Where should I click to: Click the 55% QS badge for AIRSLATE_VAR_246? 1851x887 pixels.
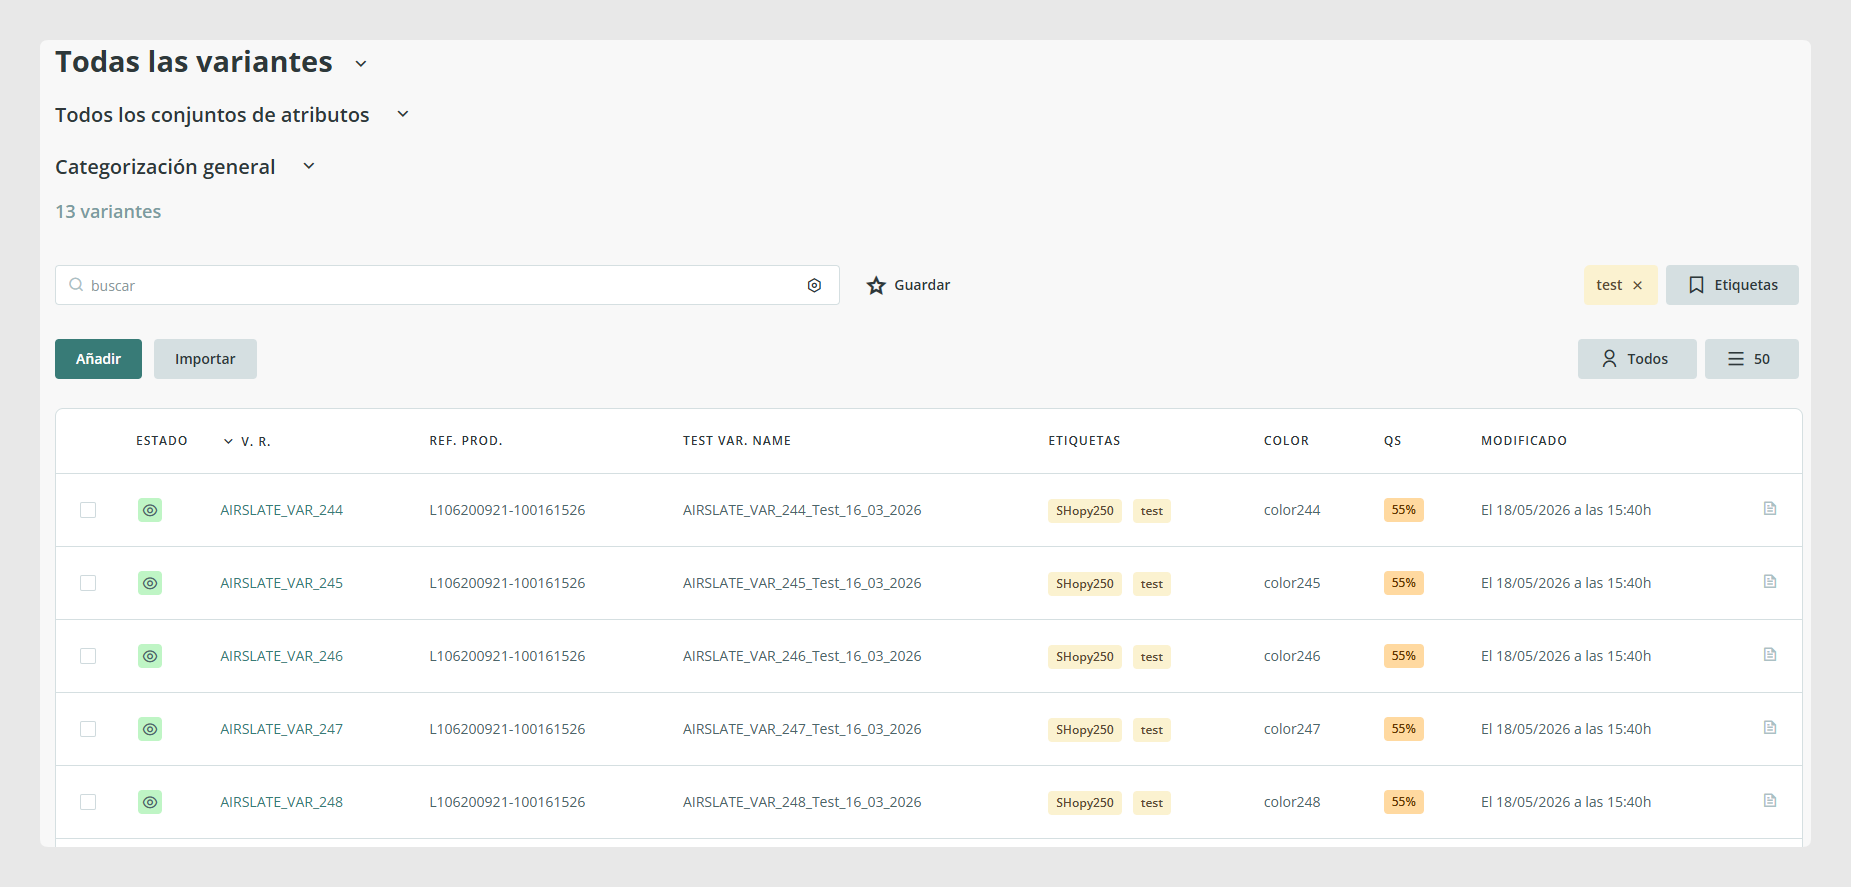[x=1403, y=656]
